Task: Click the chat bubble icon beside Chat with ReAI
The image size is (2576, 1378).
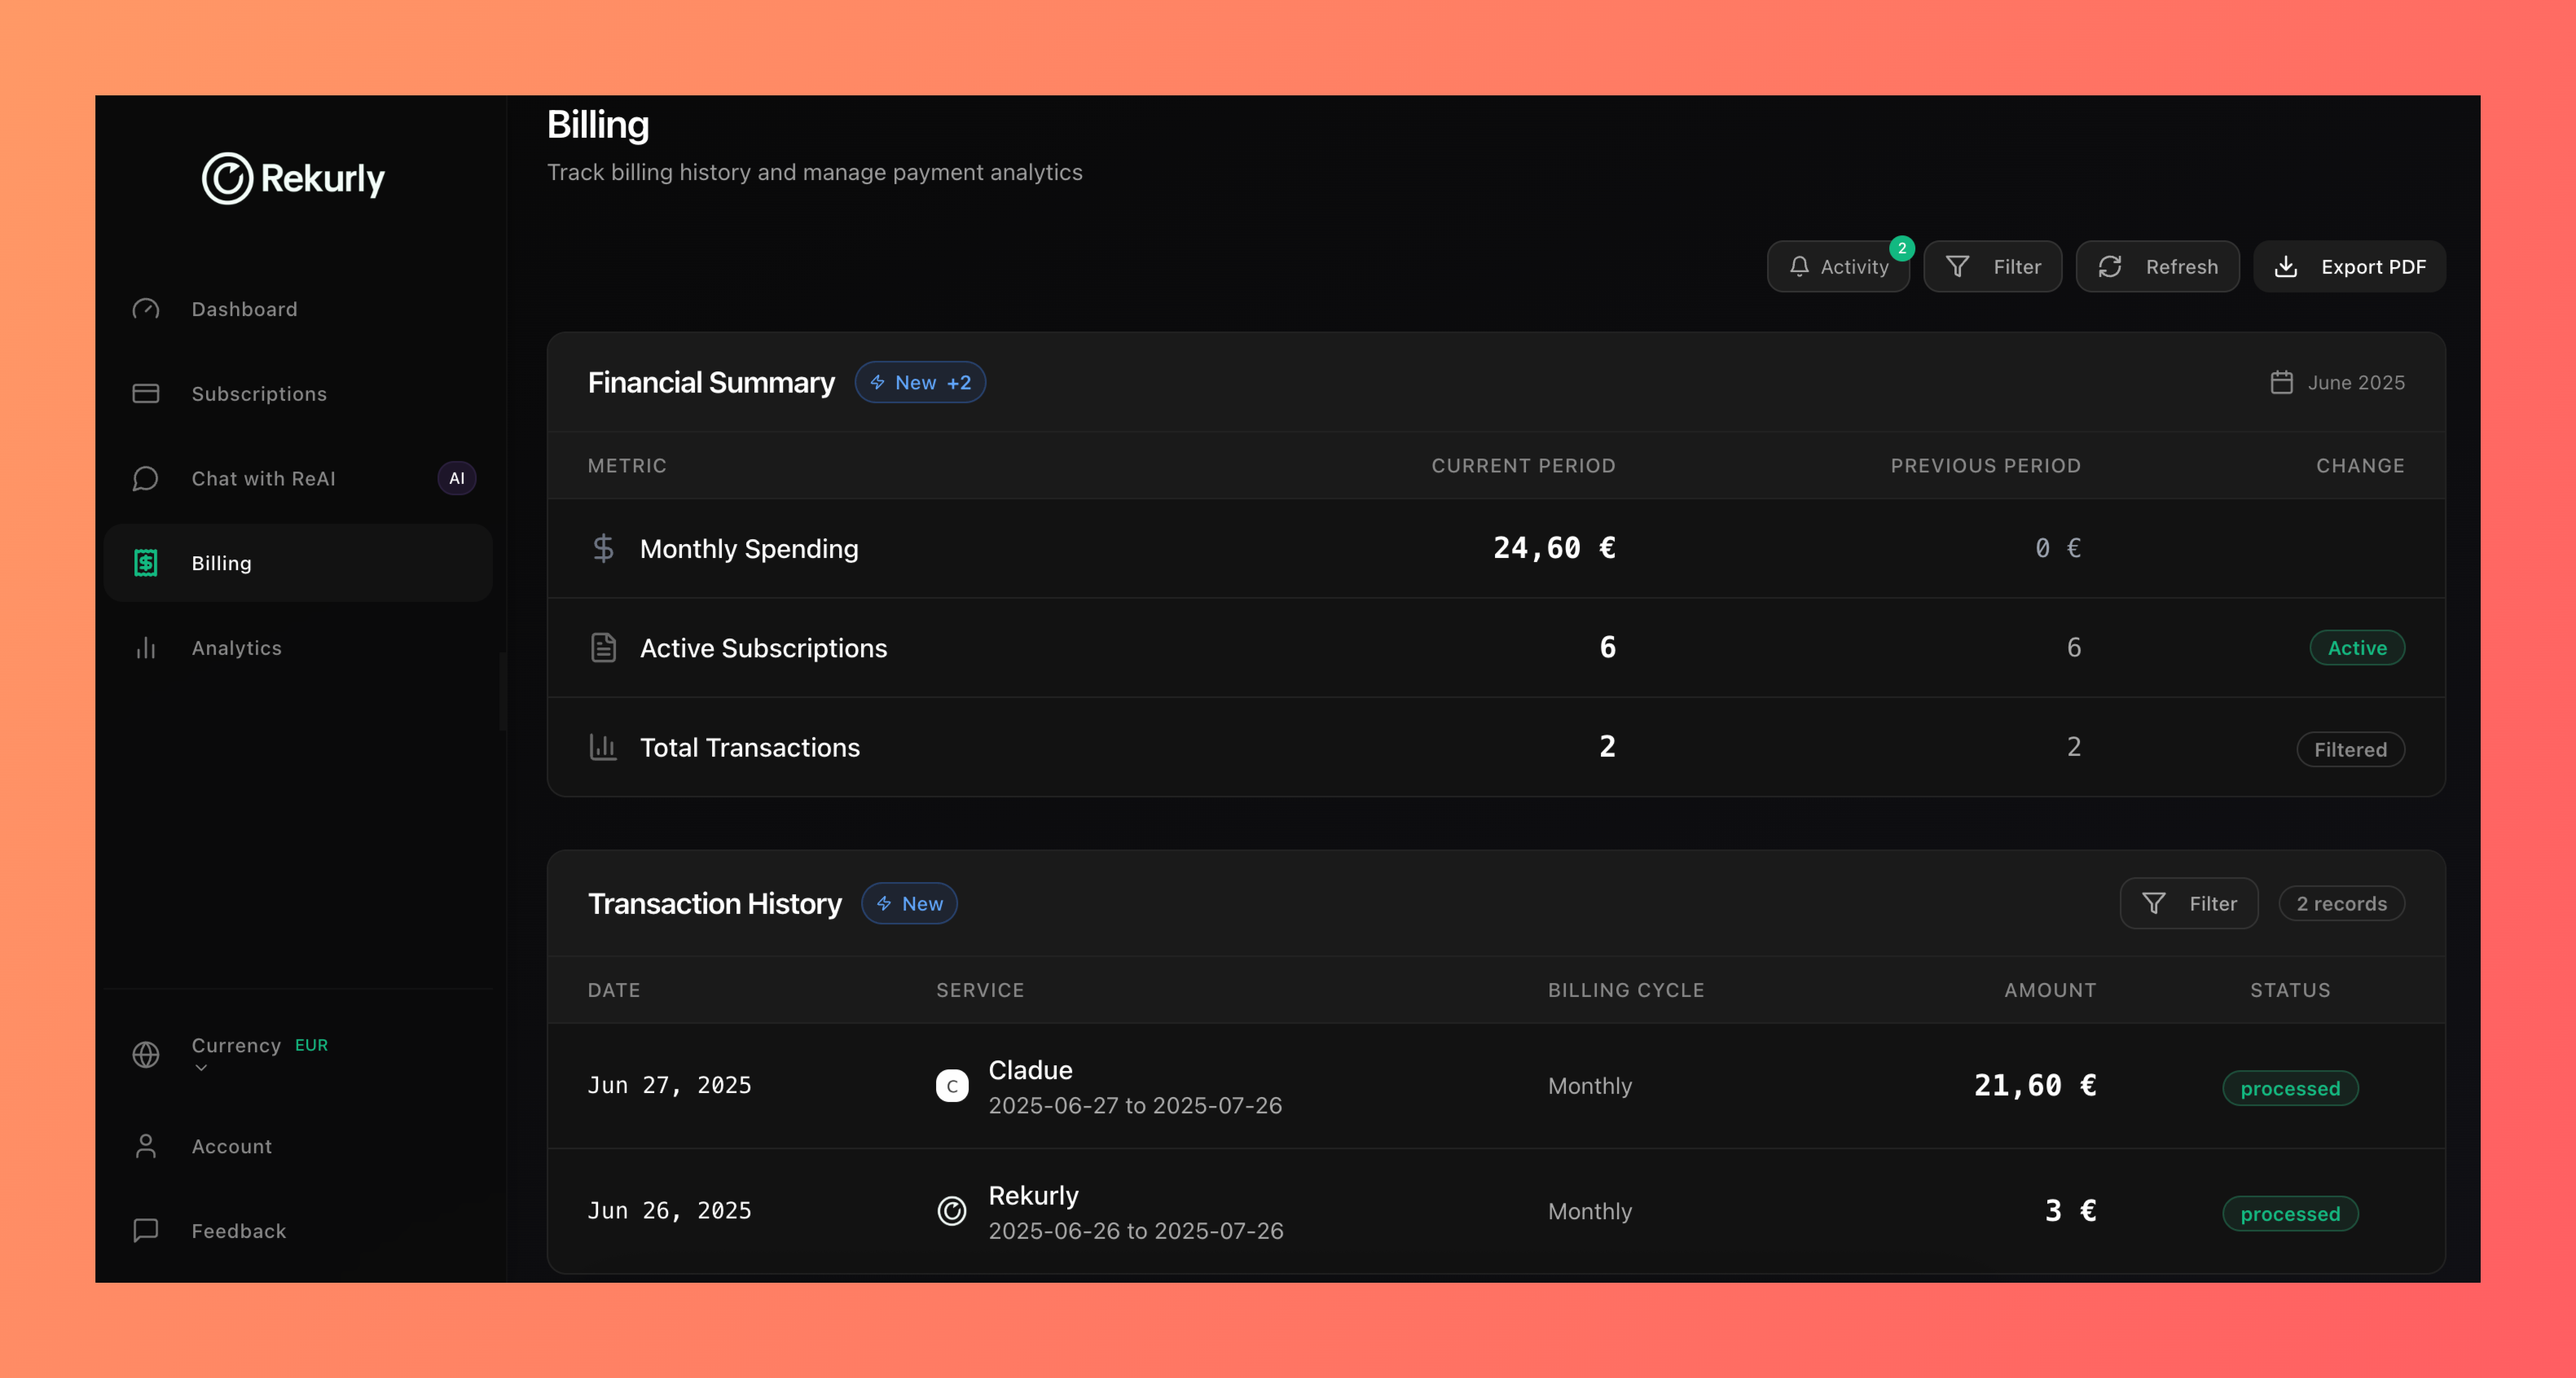Action: [146, 479]
